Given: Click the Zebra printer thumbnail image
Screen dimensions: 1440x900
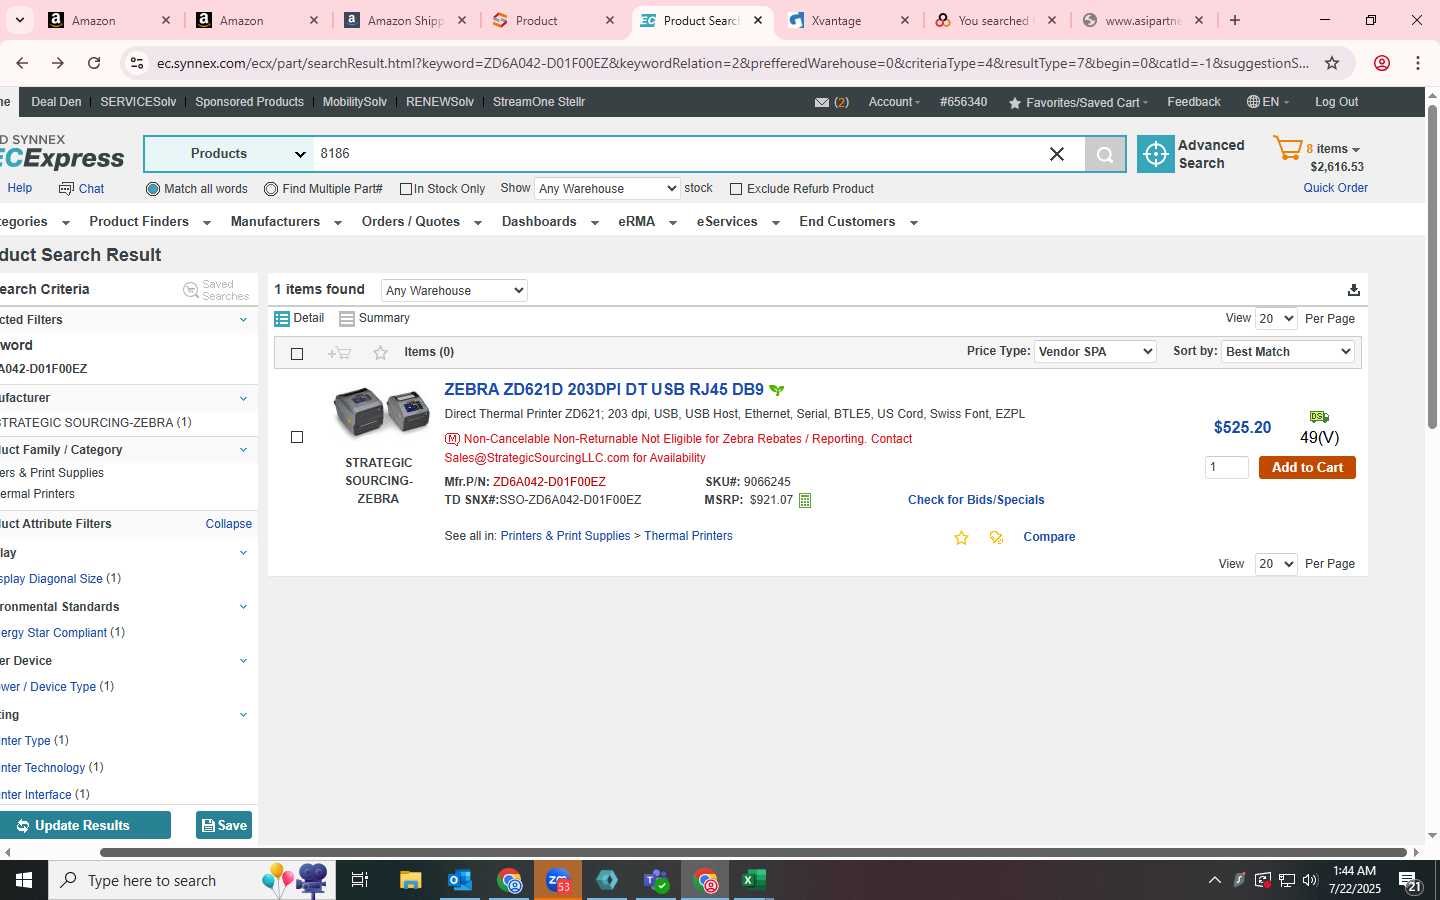Looking at the screenshot, I should click(x=381, y=412).
